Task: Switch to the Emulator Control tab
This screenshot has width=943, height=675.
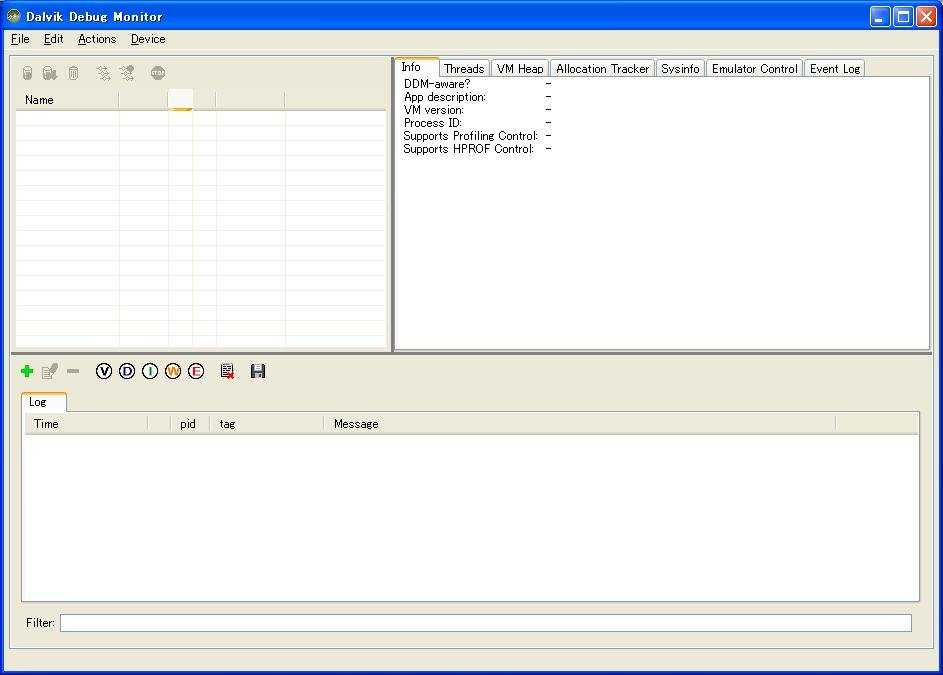Action: pyautogui.click(x=755, y=69)
